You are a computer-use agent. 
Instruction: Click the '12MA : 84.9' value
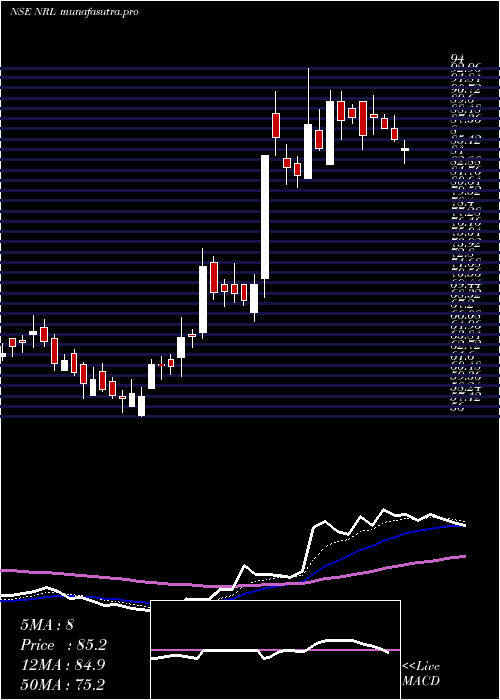click(x=63, y=665)
